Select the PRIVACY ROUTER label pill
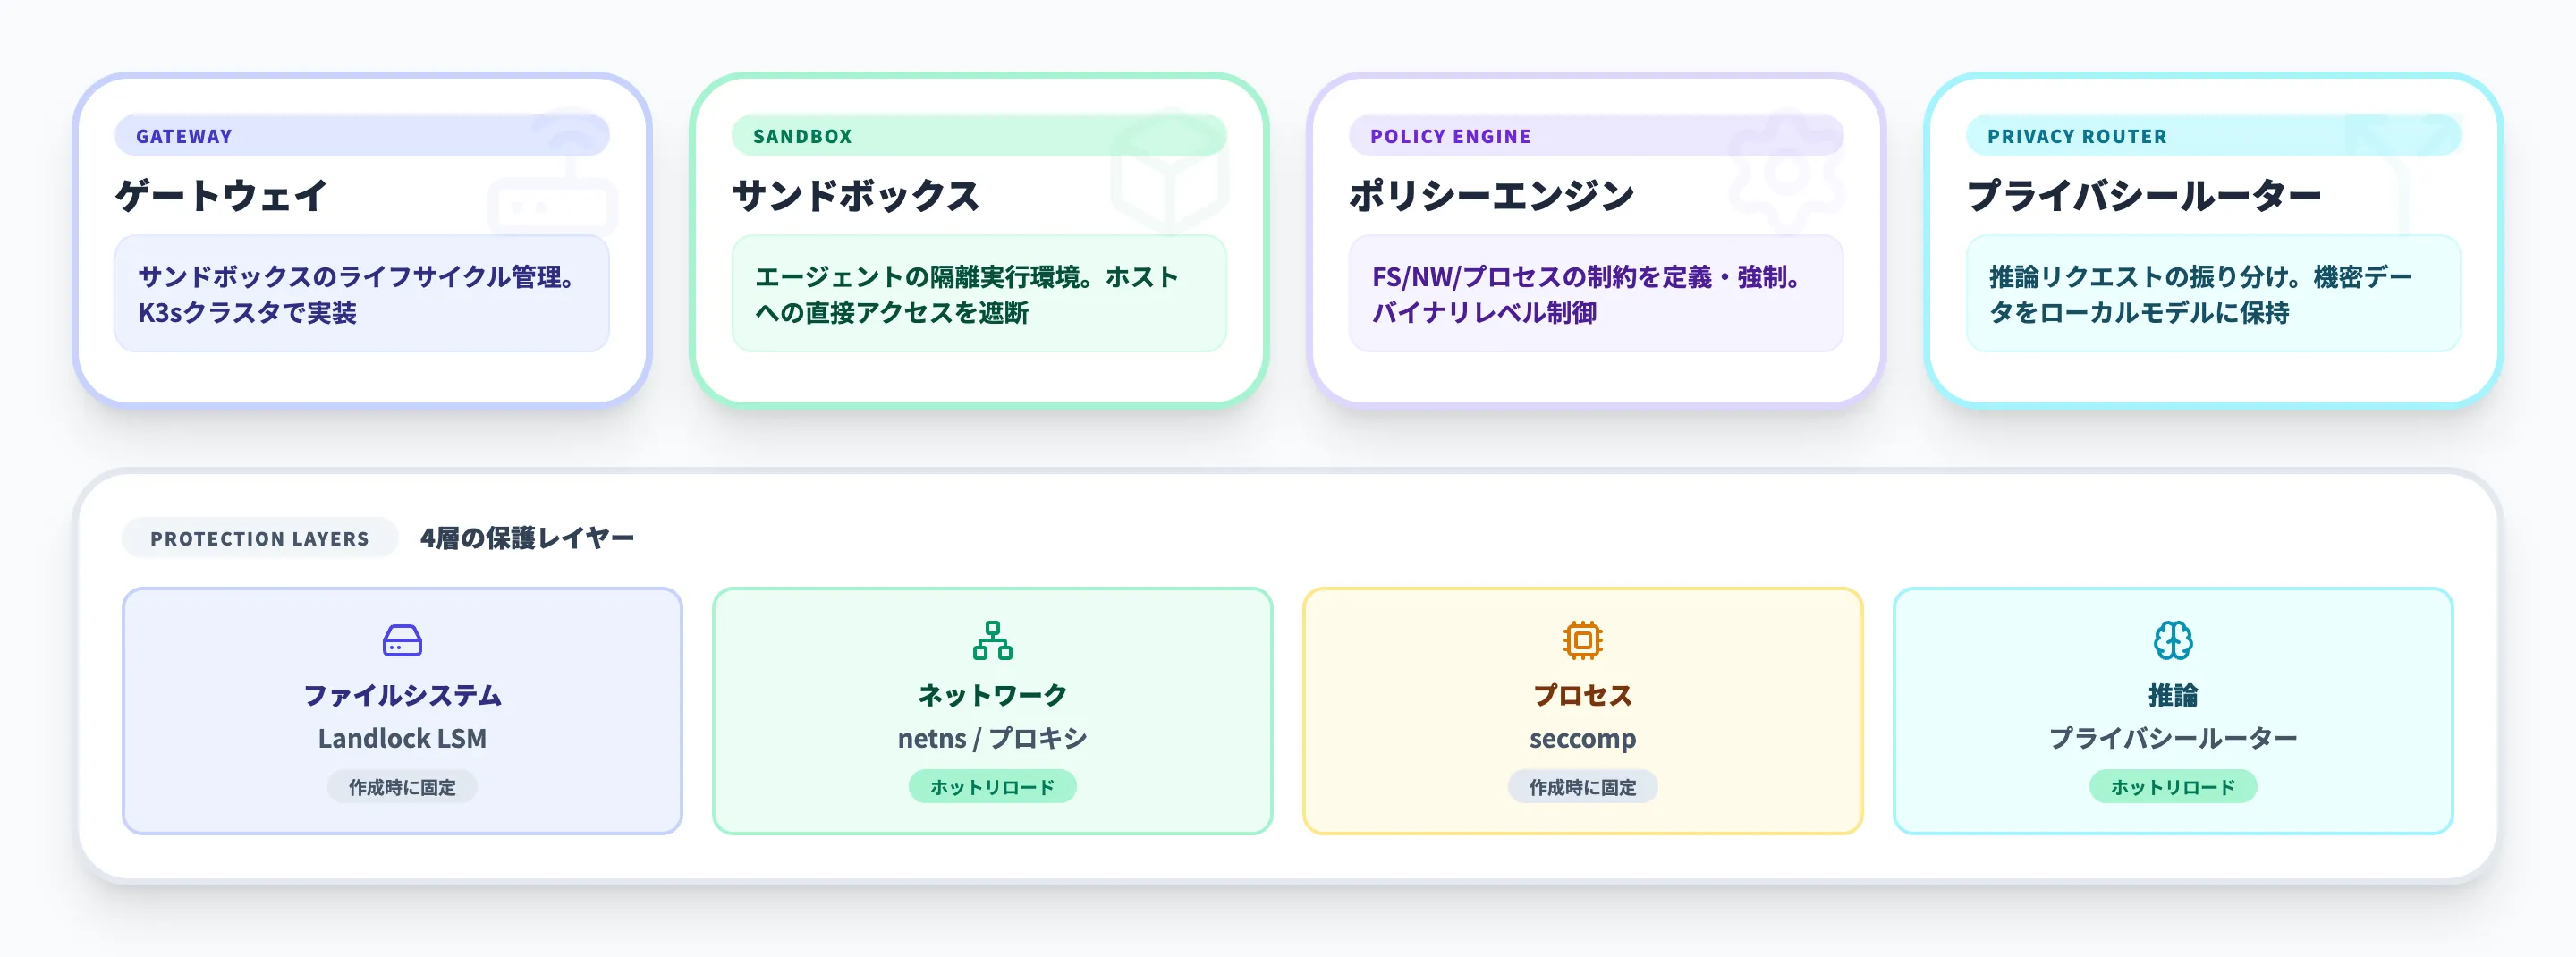Image resolution: width=2576 pixels, height=957 pixels. [2212, 136]
